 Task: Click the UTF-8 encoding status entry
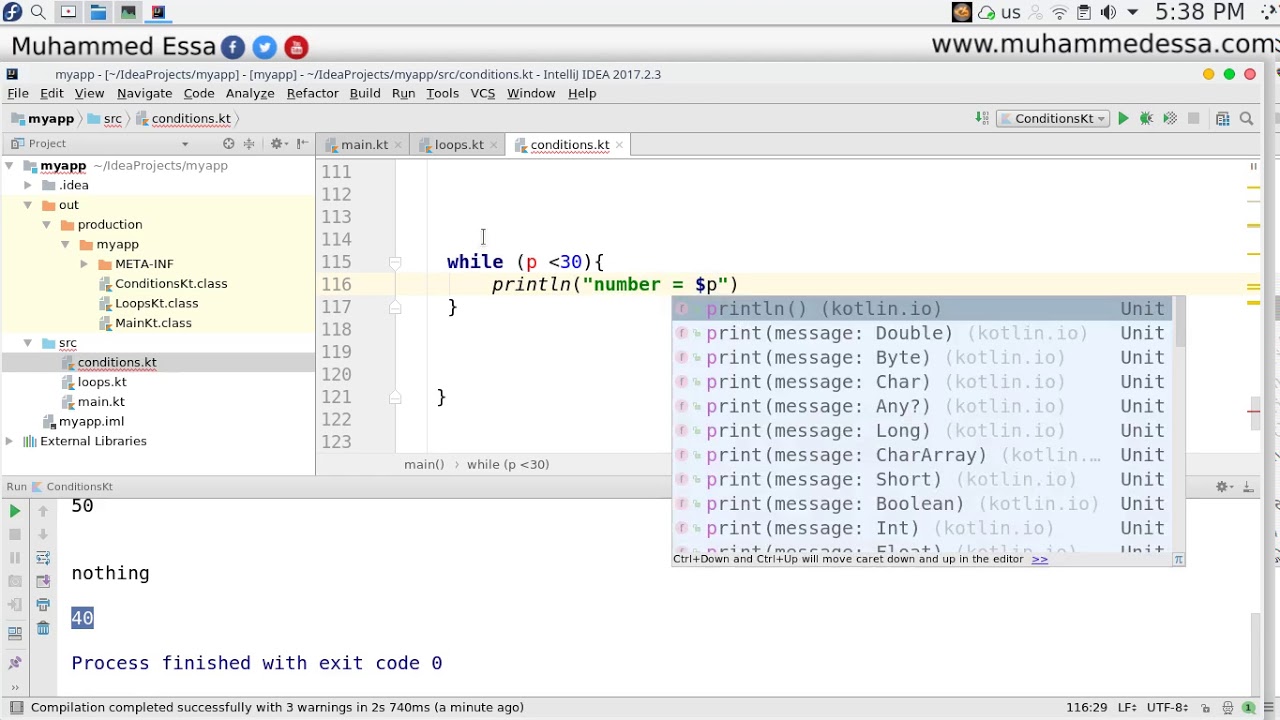[1167, 707]
